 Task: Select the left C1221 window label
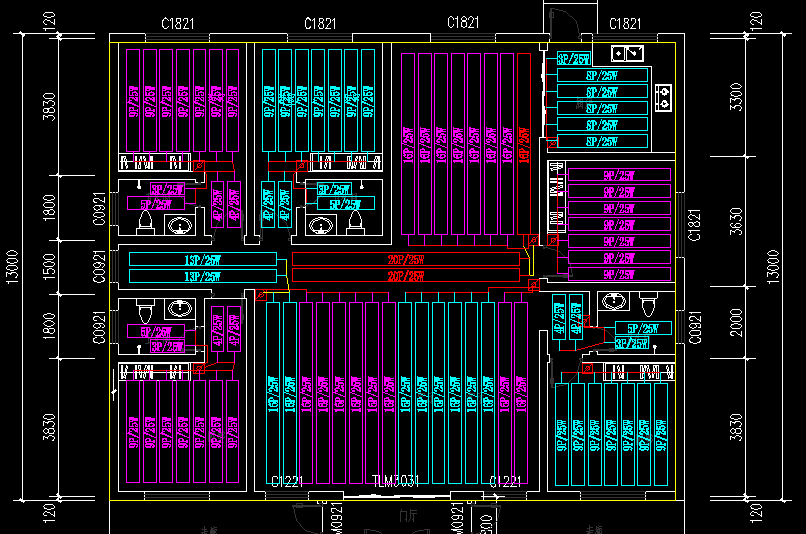click(287, 482)
